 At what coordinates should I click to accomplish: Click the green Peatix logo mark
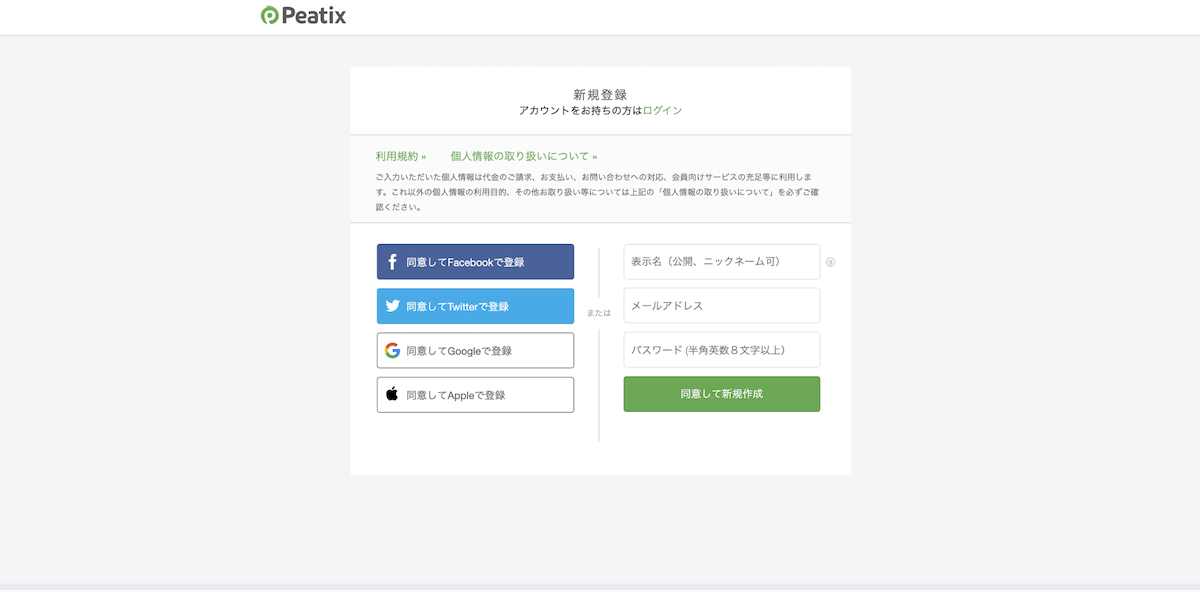270,16
